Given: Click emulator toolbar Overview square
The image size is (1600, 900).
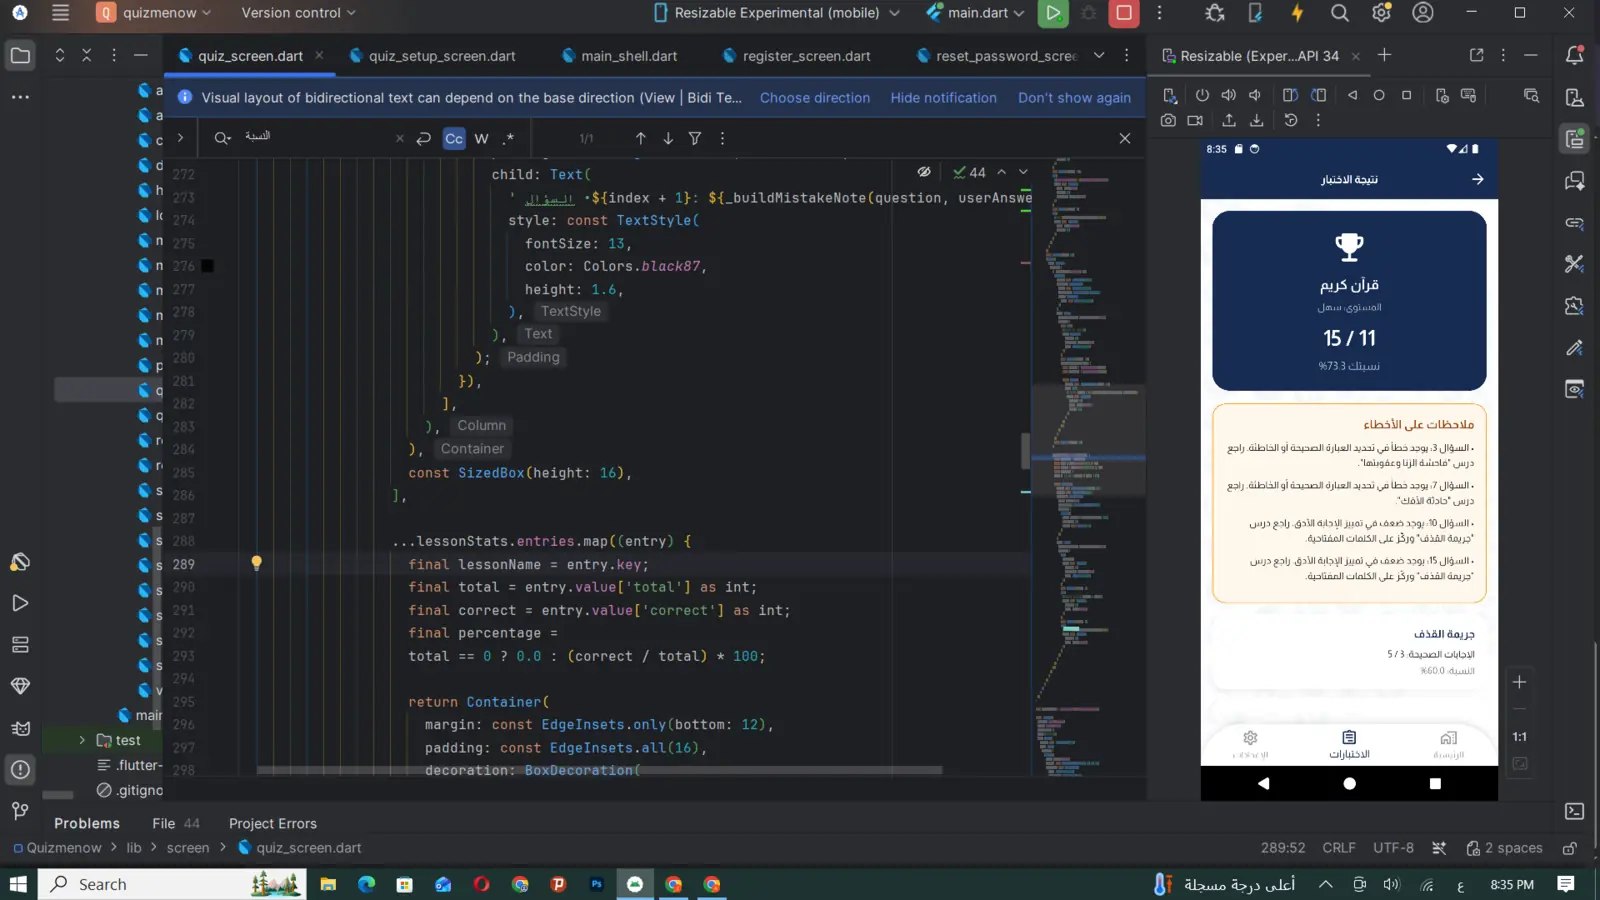Looking at the screenshot, I should click(x=1406, y=95).
